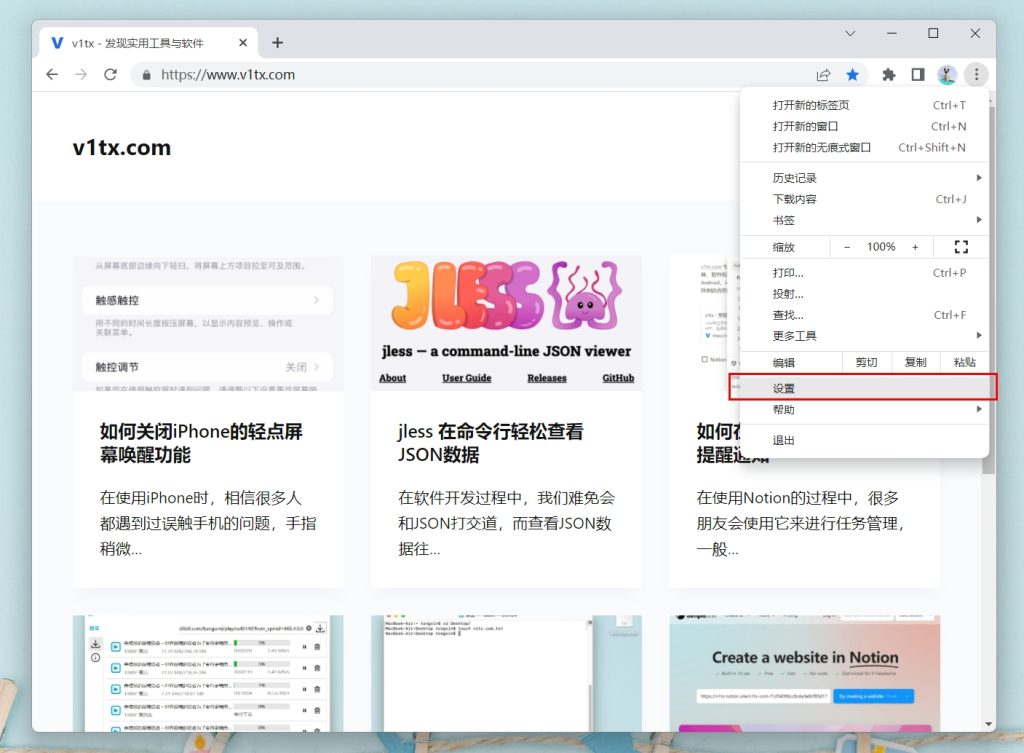Click the 100% zoom level value
This screenshot has width=1024, height=753.
[x=881, y=247]
